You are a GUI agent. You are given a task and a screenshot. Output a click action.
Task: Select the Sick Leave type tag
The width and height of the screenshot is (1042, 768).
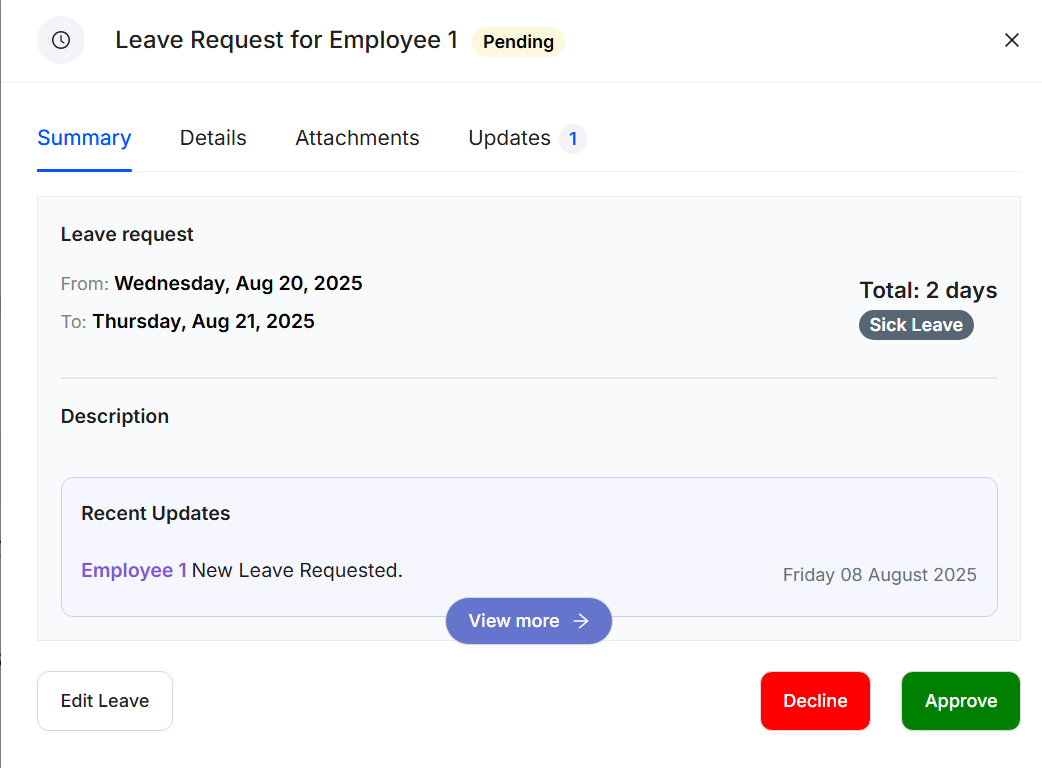(915, 325)
